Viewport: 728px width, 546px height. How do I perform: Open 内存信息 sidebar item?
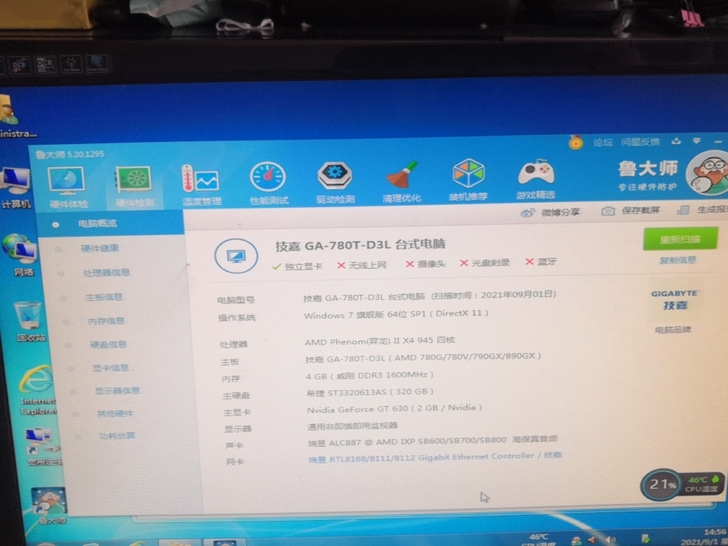(x=106, y=321)
